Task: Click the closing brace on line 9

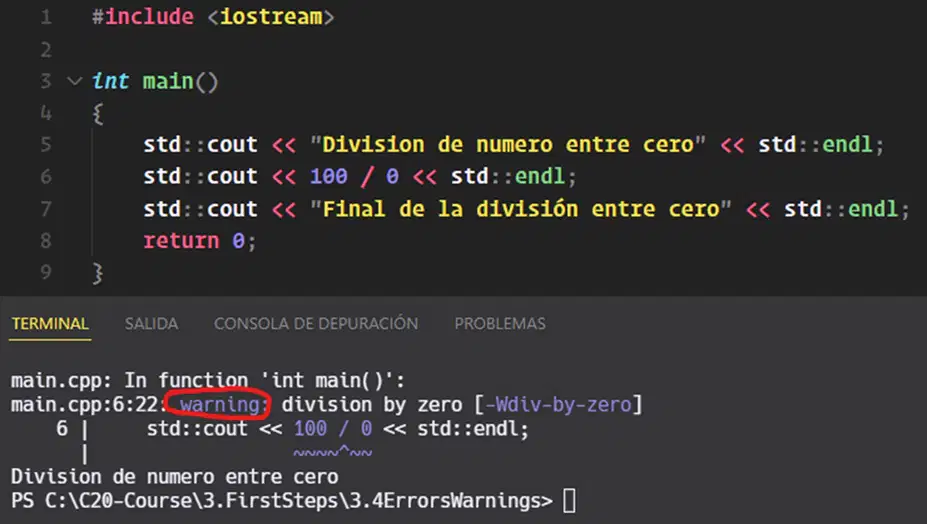Action: click(x=98, y=273)
